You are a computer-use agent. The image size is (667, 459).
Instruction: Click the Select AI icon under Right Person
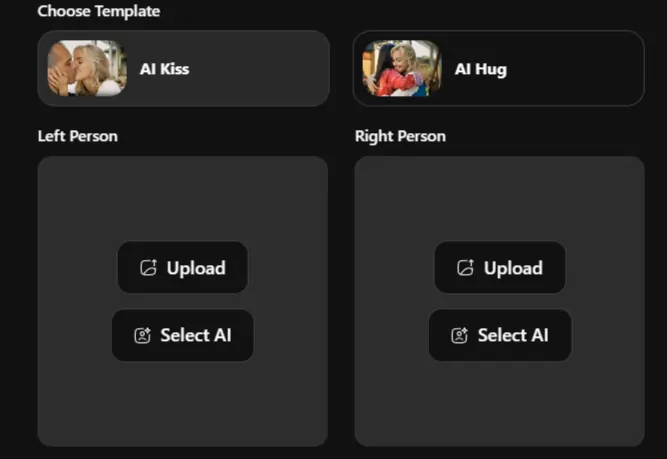459,336
